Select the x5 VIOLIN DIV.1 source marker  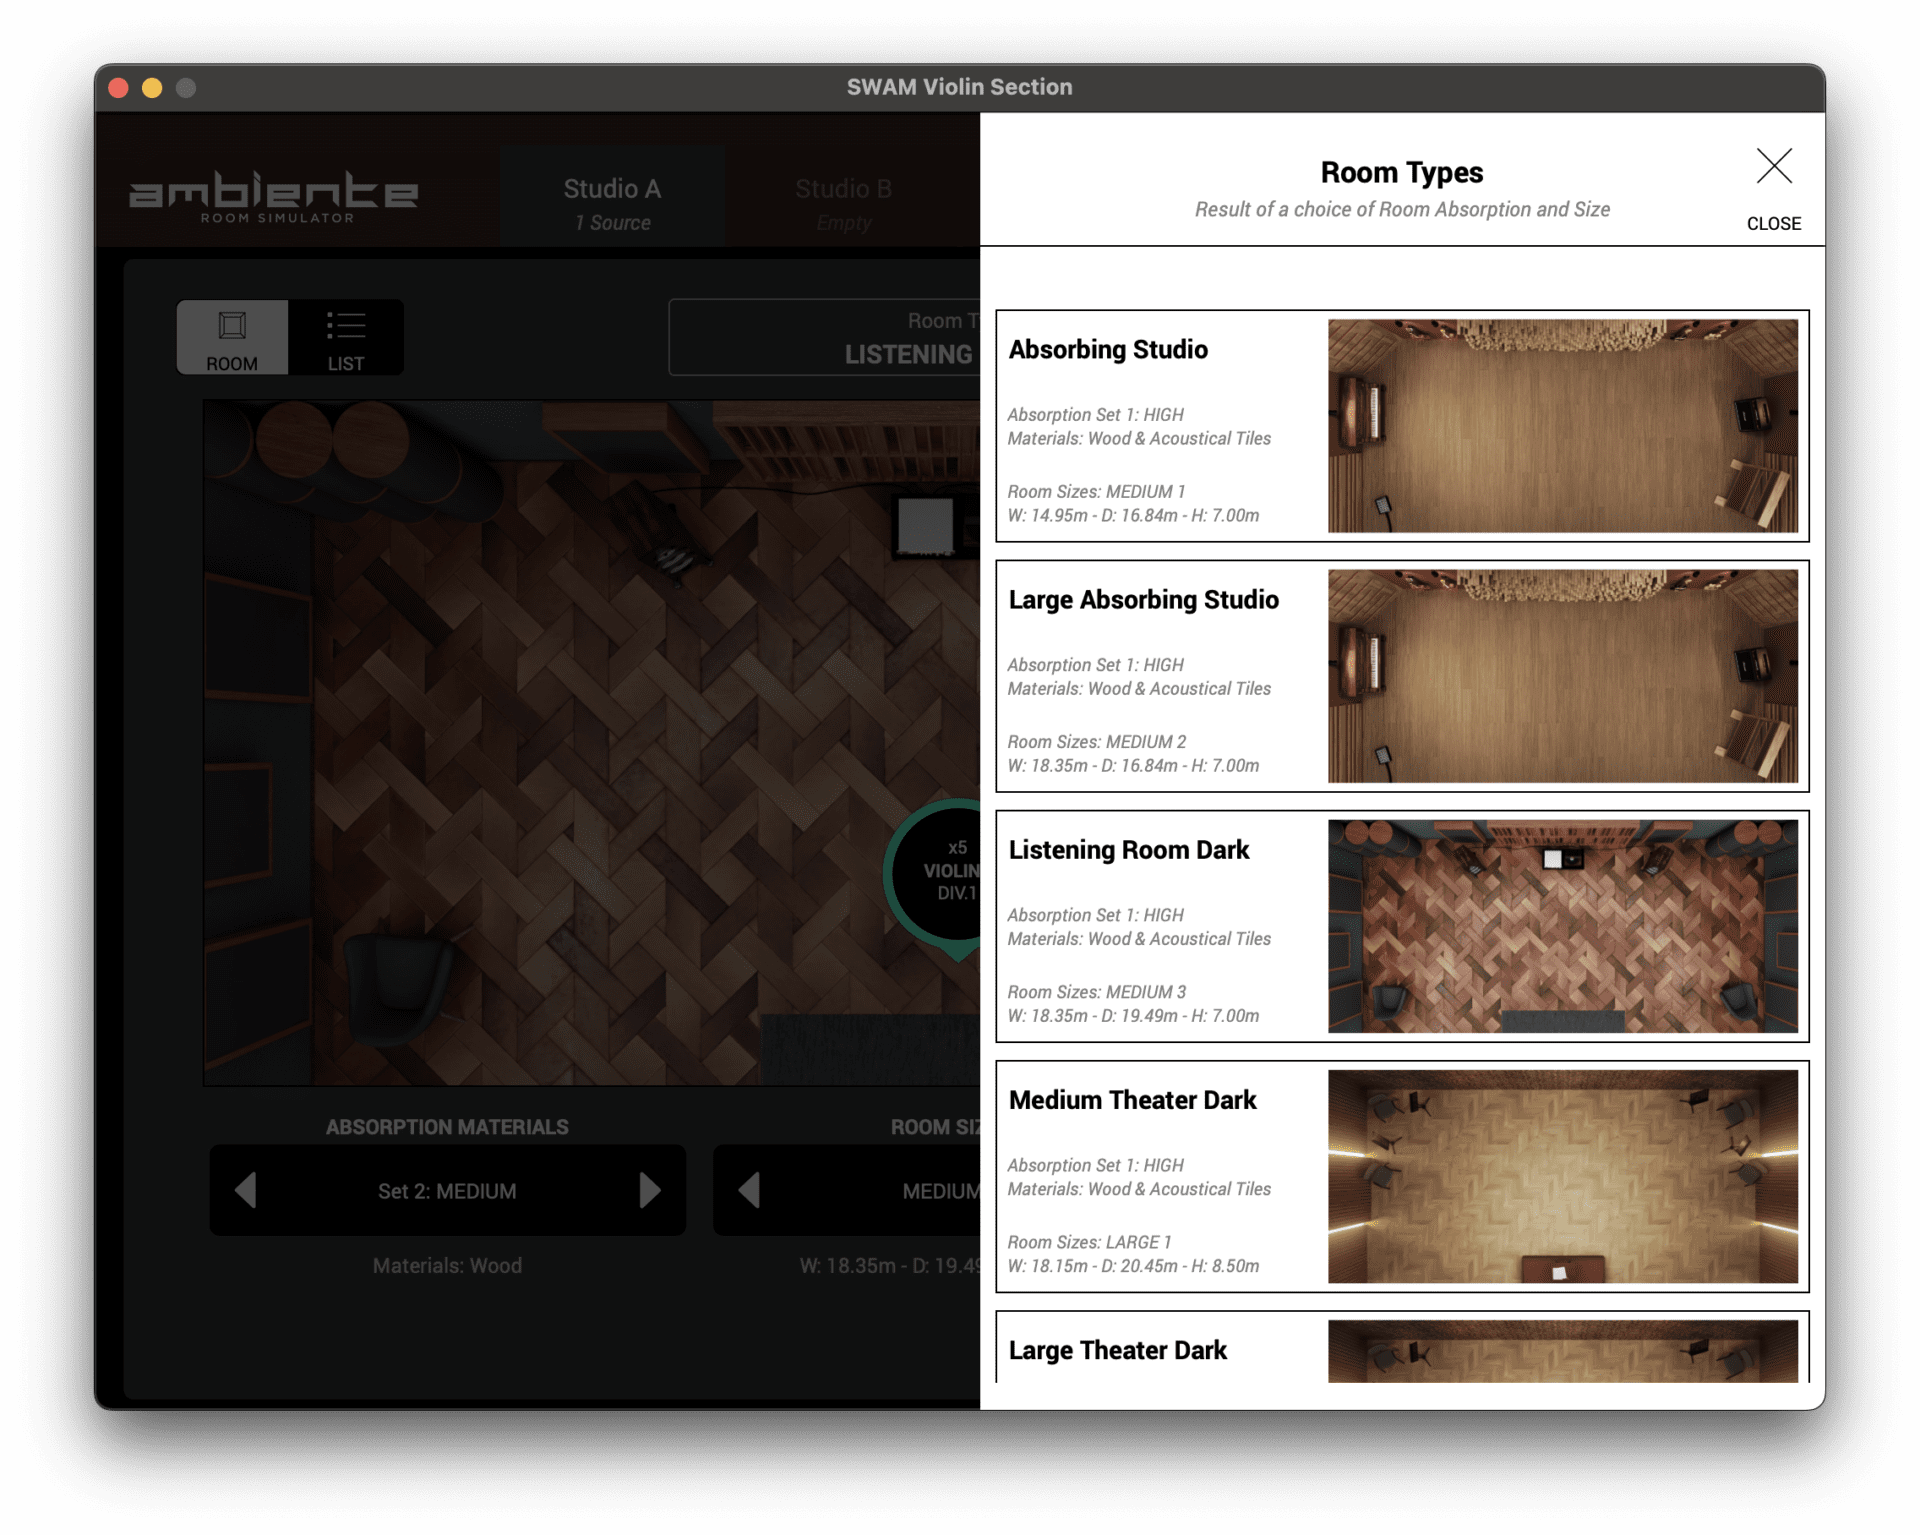(953, 873)
